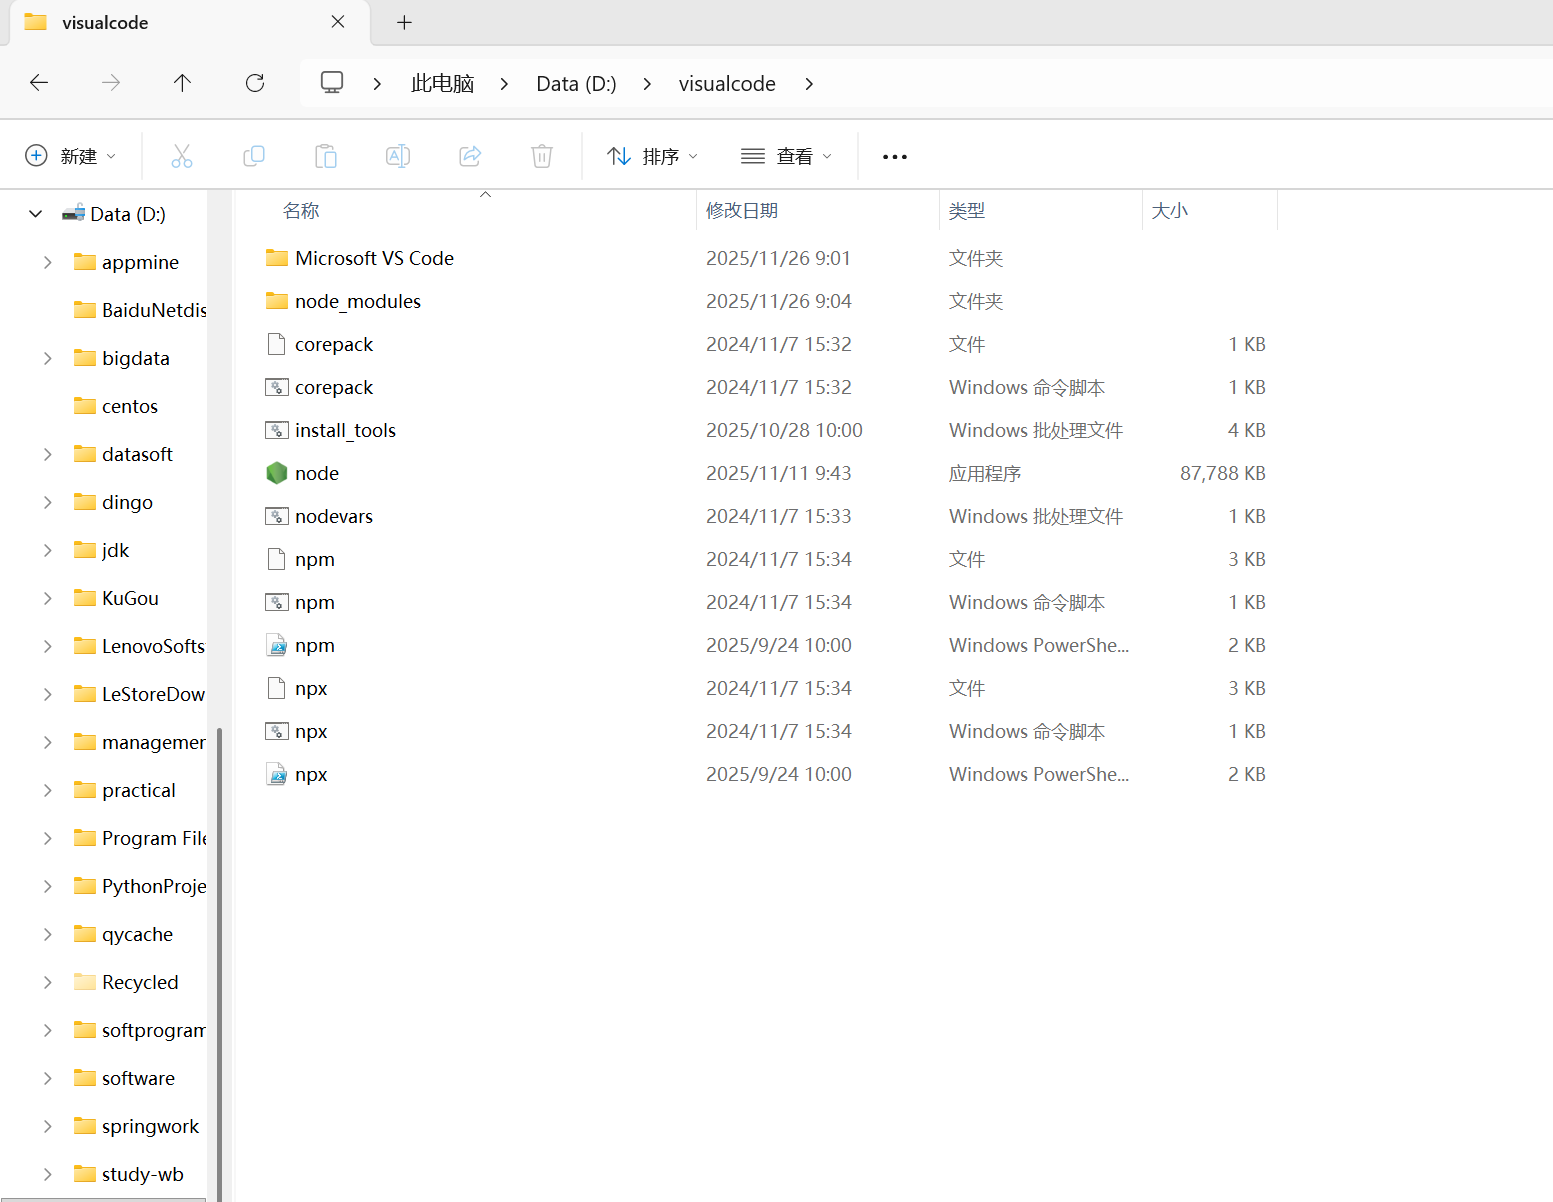
Task: Expand the KuGou folder in tree
Action: (47, 598)
